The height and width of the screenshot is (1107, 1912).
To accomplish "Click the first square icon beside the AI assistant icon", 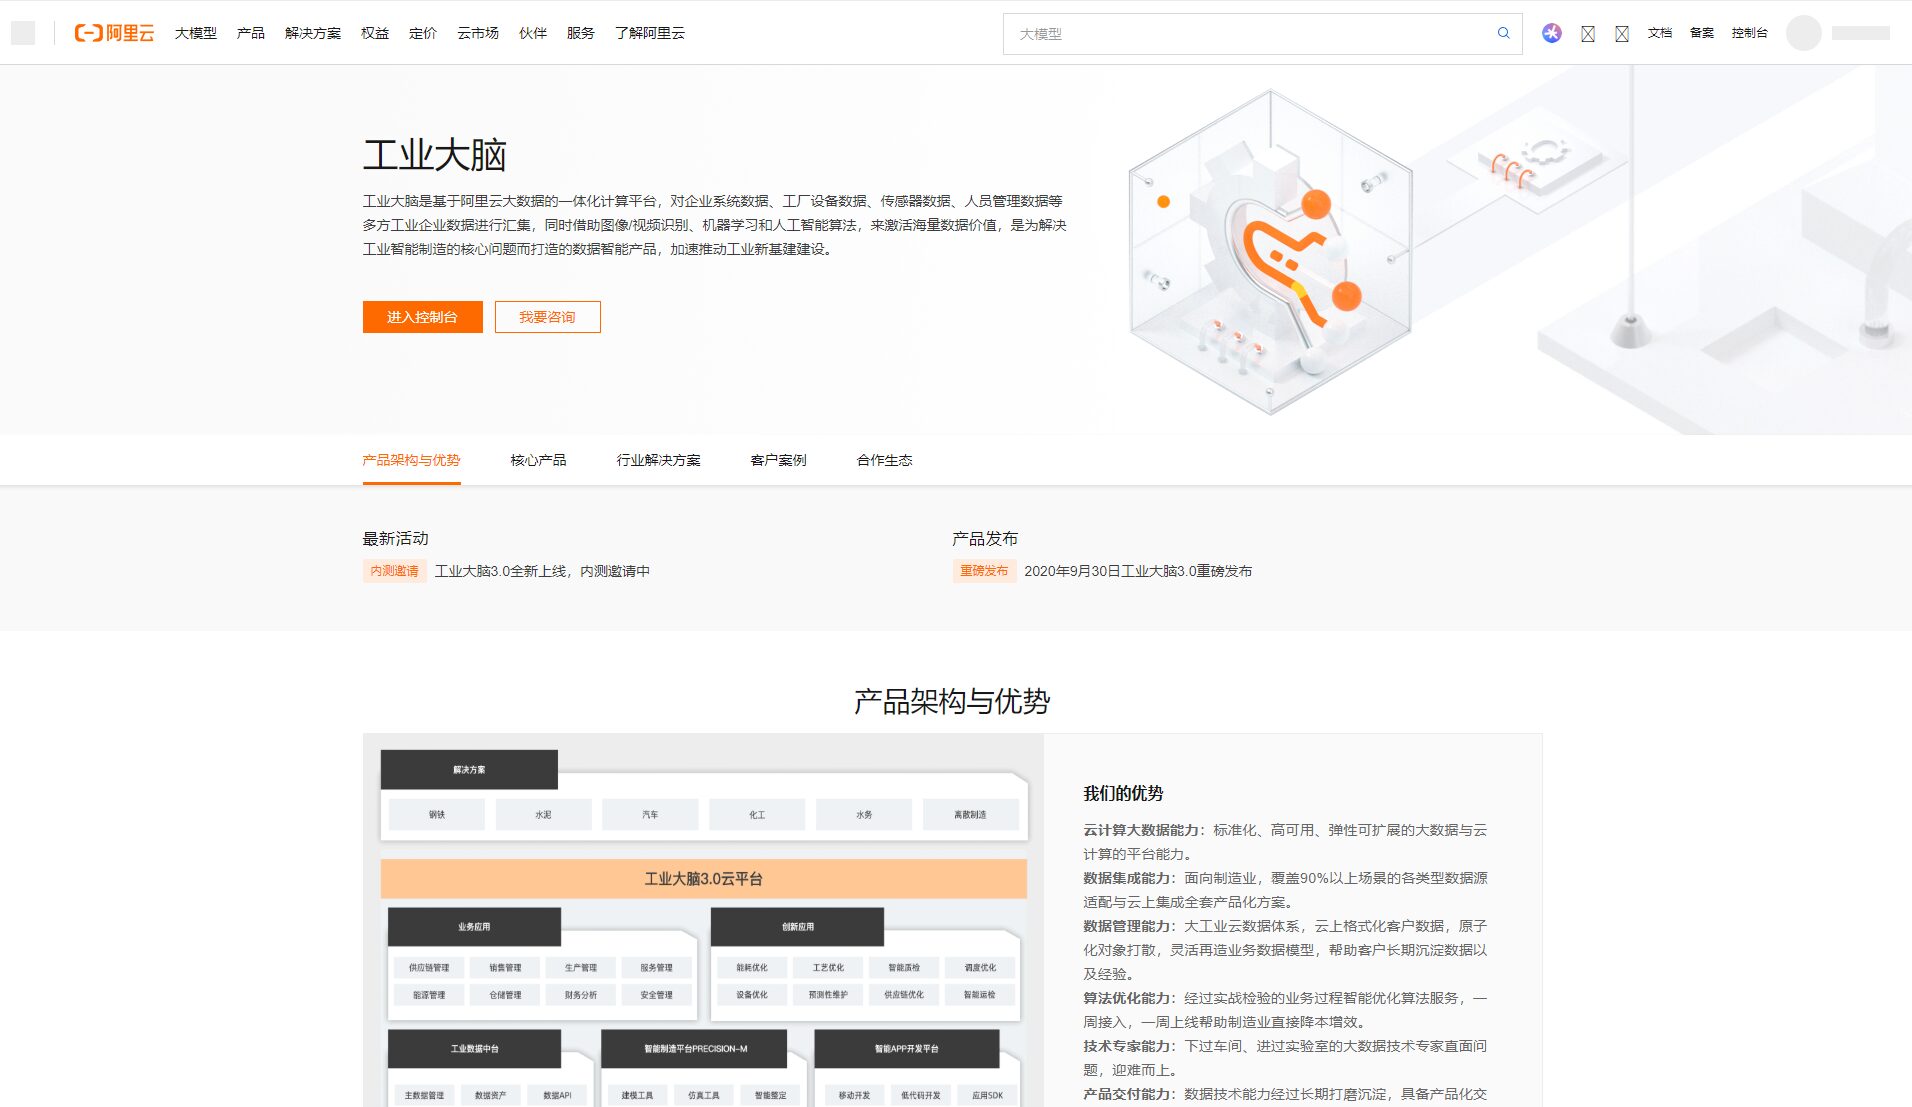I will 1590,33.
